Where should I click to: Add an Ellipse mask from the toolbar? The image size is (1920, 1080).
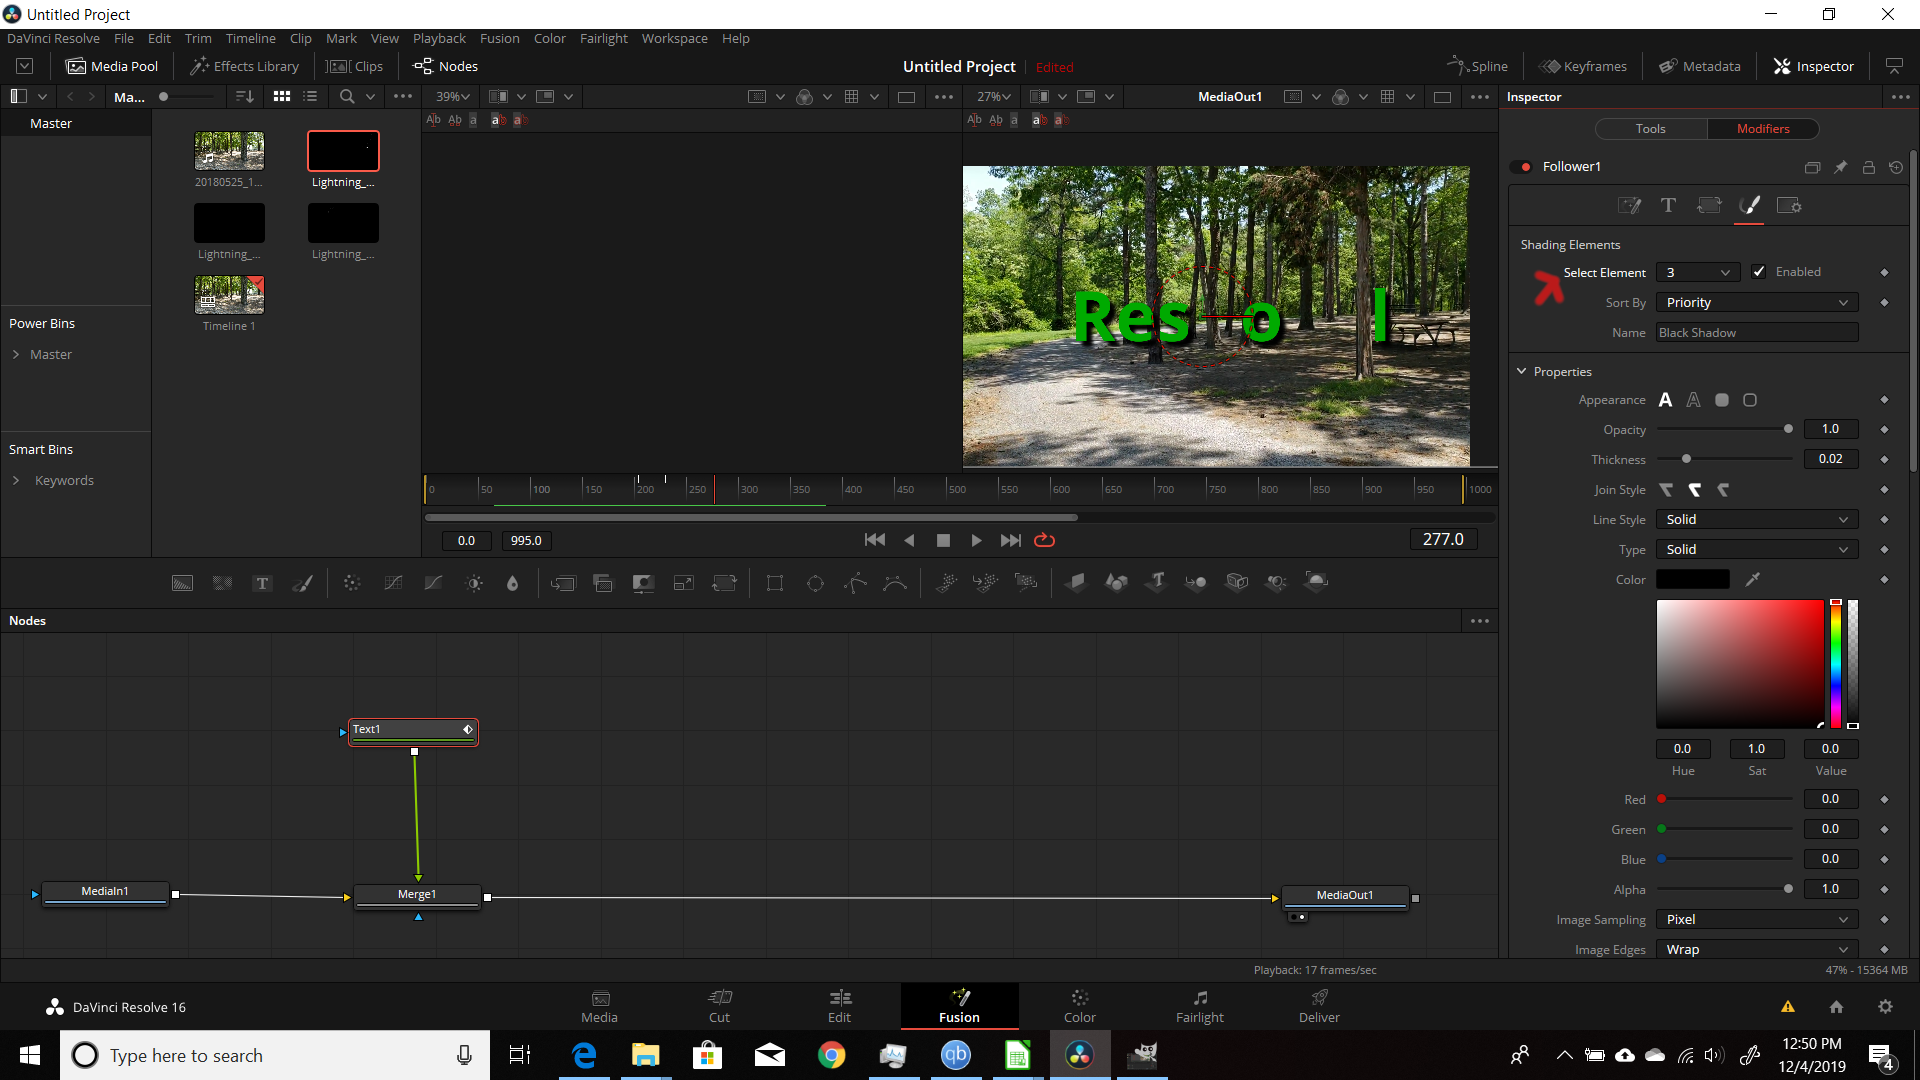(815, 583)
